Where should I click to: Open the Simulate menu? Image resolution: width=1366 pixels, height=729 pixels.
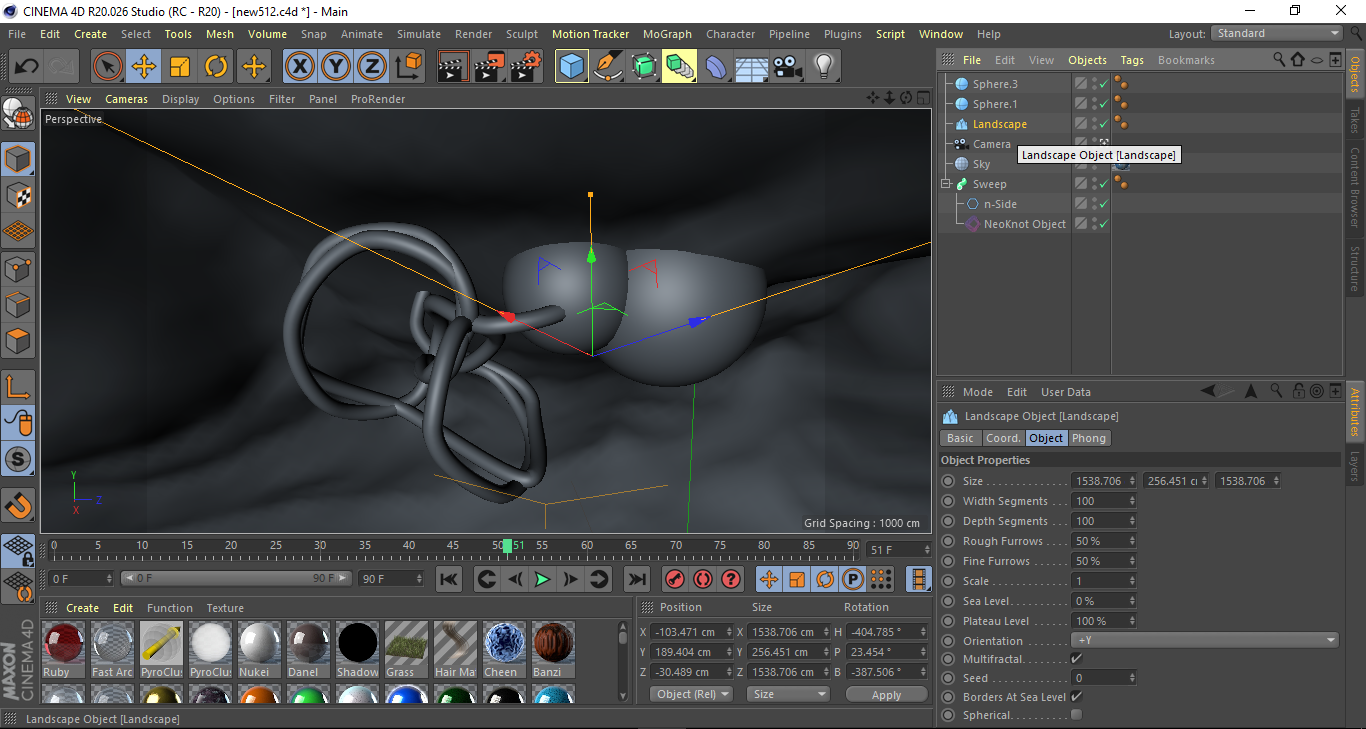[x=418, y=34]
